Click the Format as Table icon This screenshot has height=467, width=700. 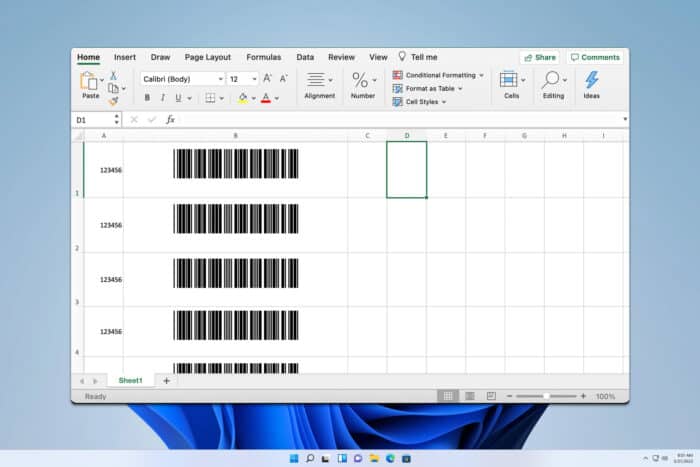tap(397, 88)
